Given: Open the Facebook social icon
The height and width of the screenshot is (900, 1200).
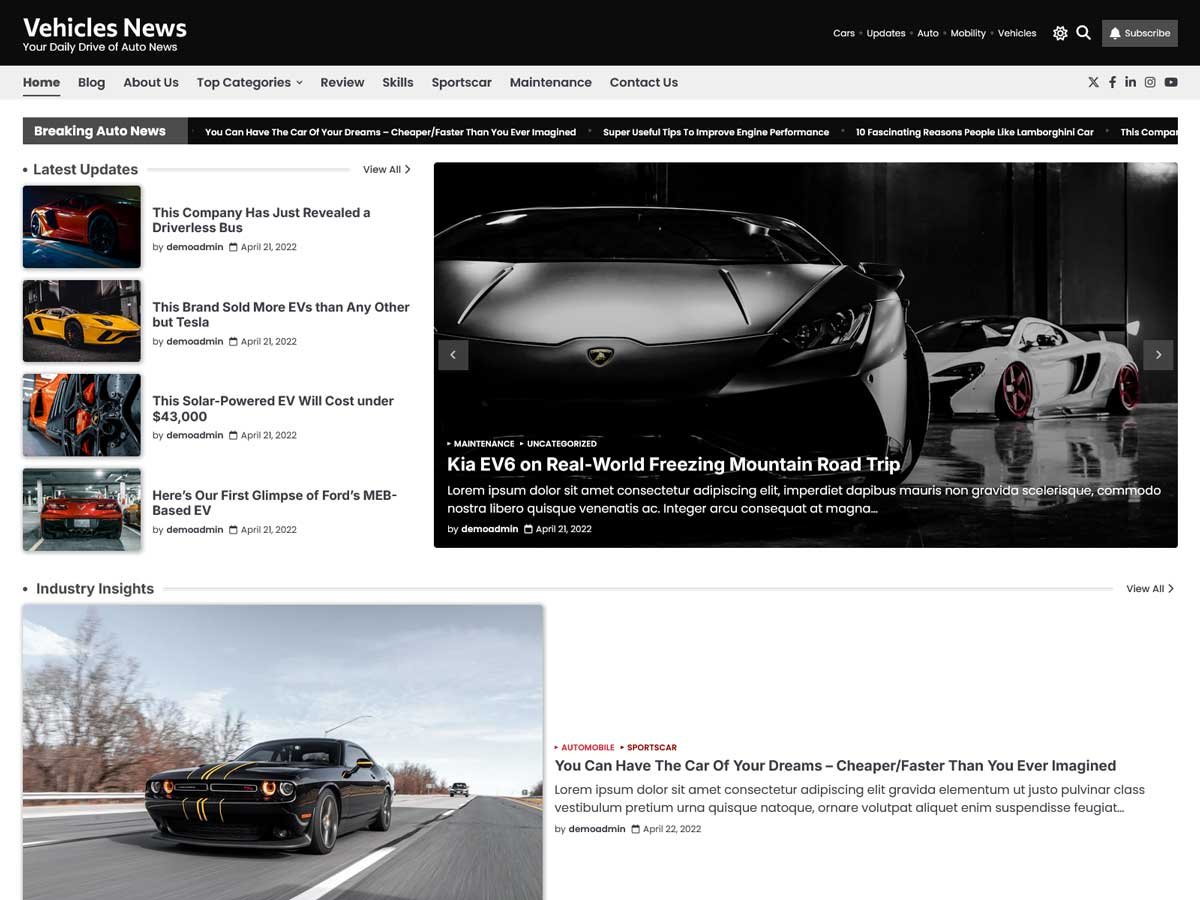Looking at the screenshot, I should click(1112, 82).
